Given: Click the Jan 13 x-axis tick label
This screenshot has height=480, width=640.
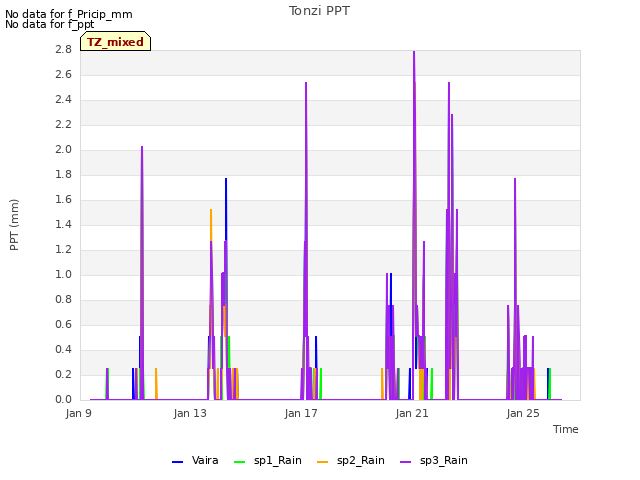Looking at the screenshot, I should pos(190,413).
